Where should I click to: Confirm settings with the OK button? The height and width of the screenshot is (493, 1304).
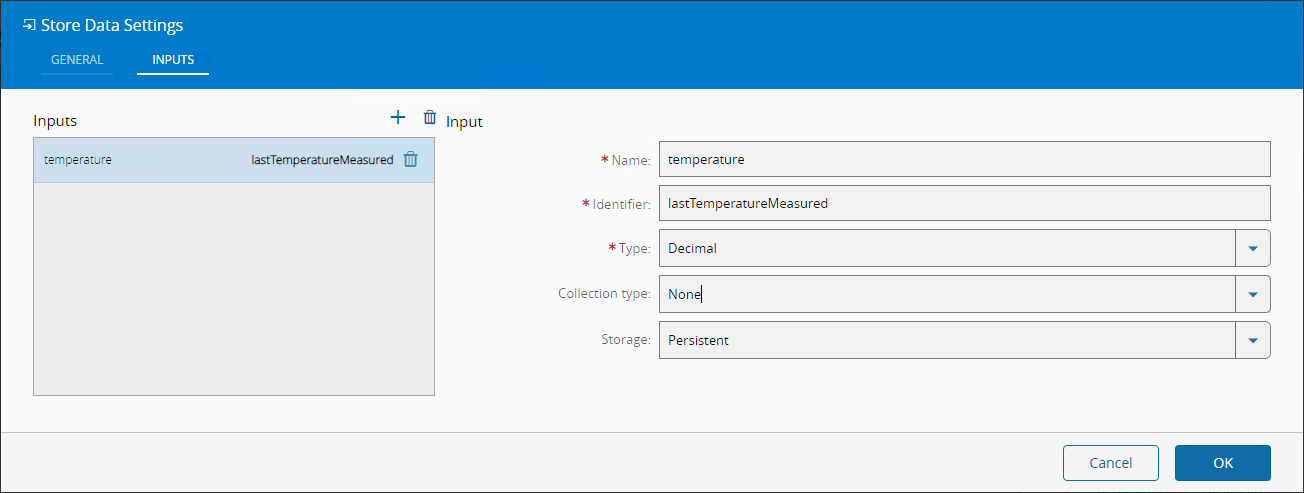[1222, 463]
